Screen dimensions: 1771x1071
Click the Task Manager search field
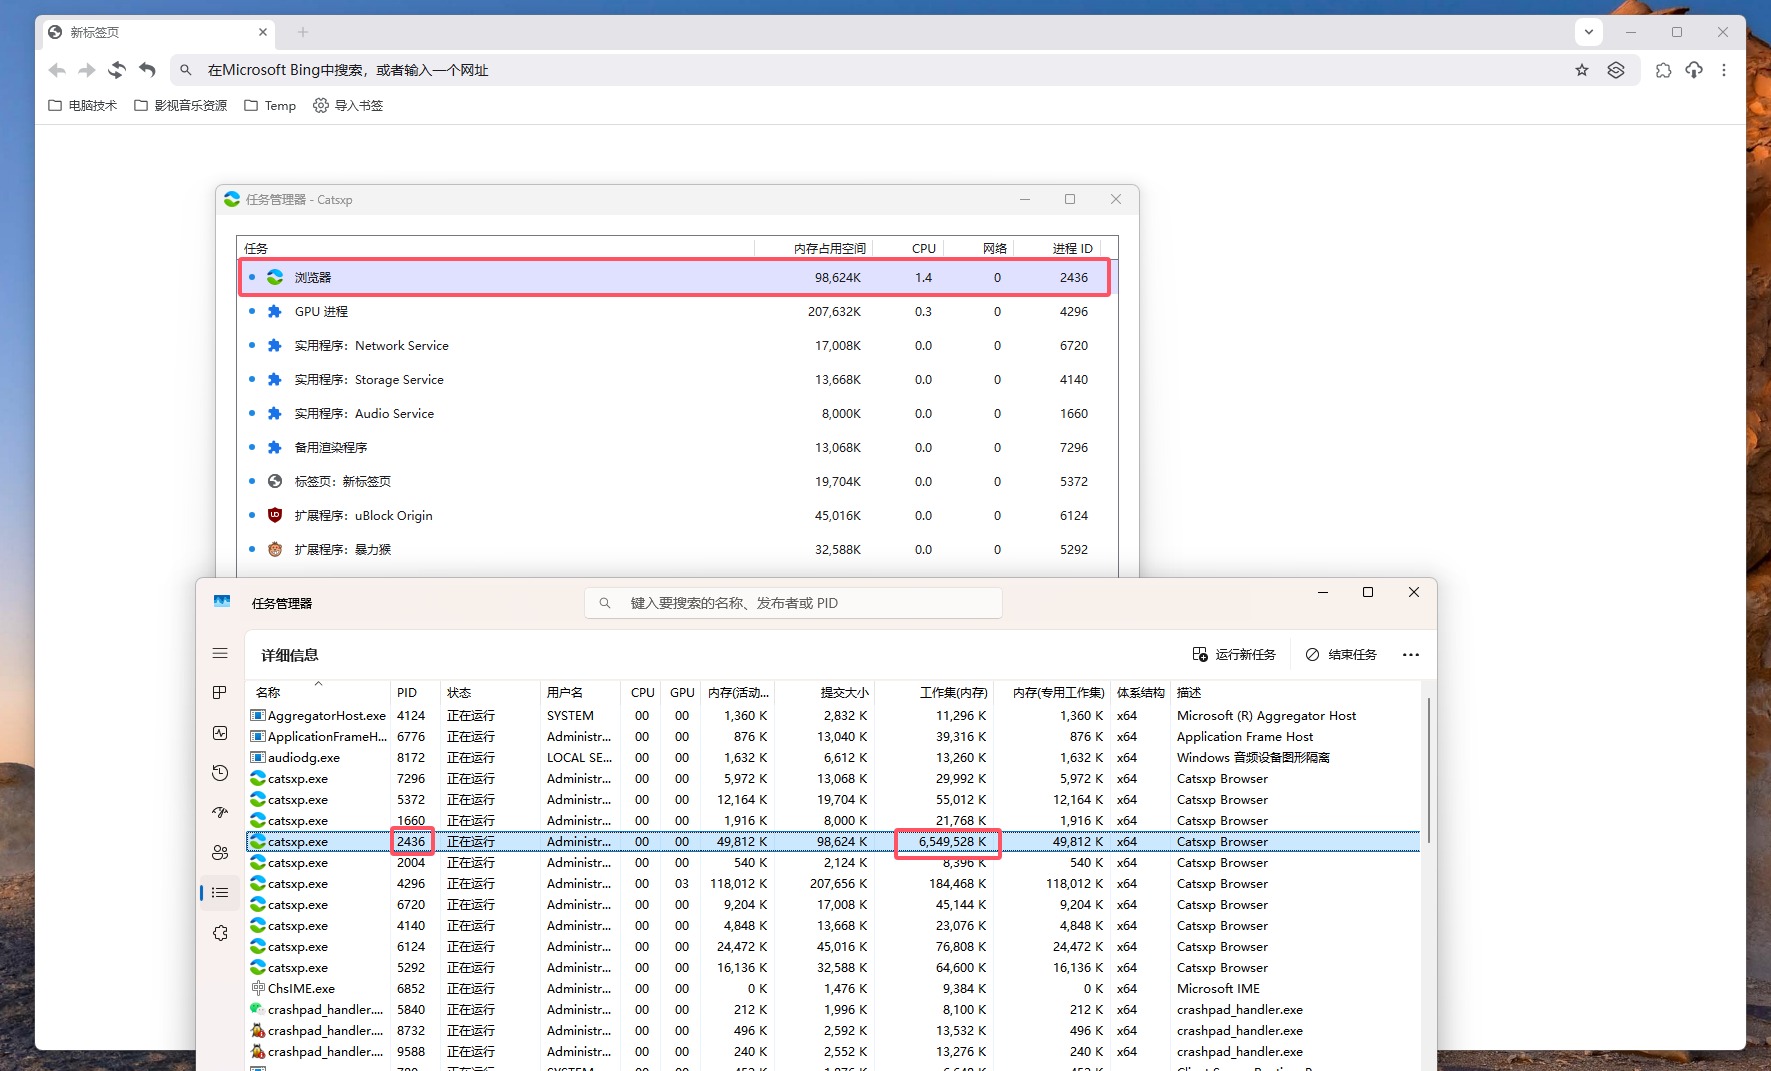tap(793, 603)
